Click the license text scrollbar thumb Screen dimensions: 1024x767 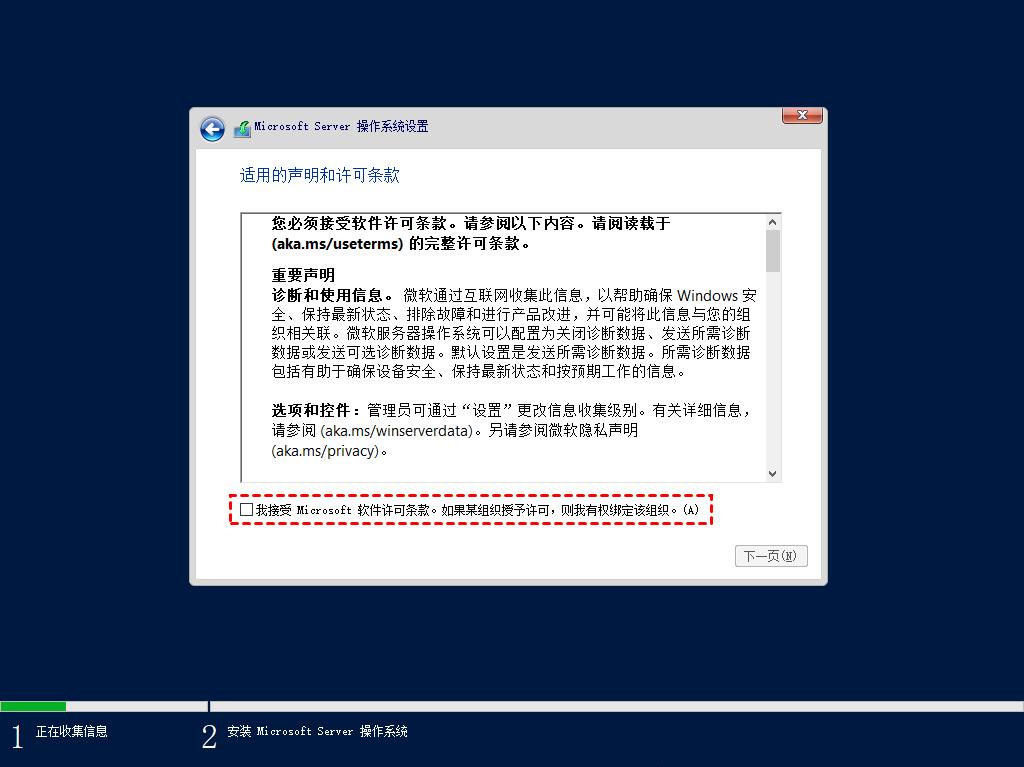pyautogui.click(x=773, y=251)
